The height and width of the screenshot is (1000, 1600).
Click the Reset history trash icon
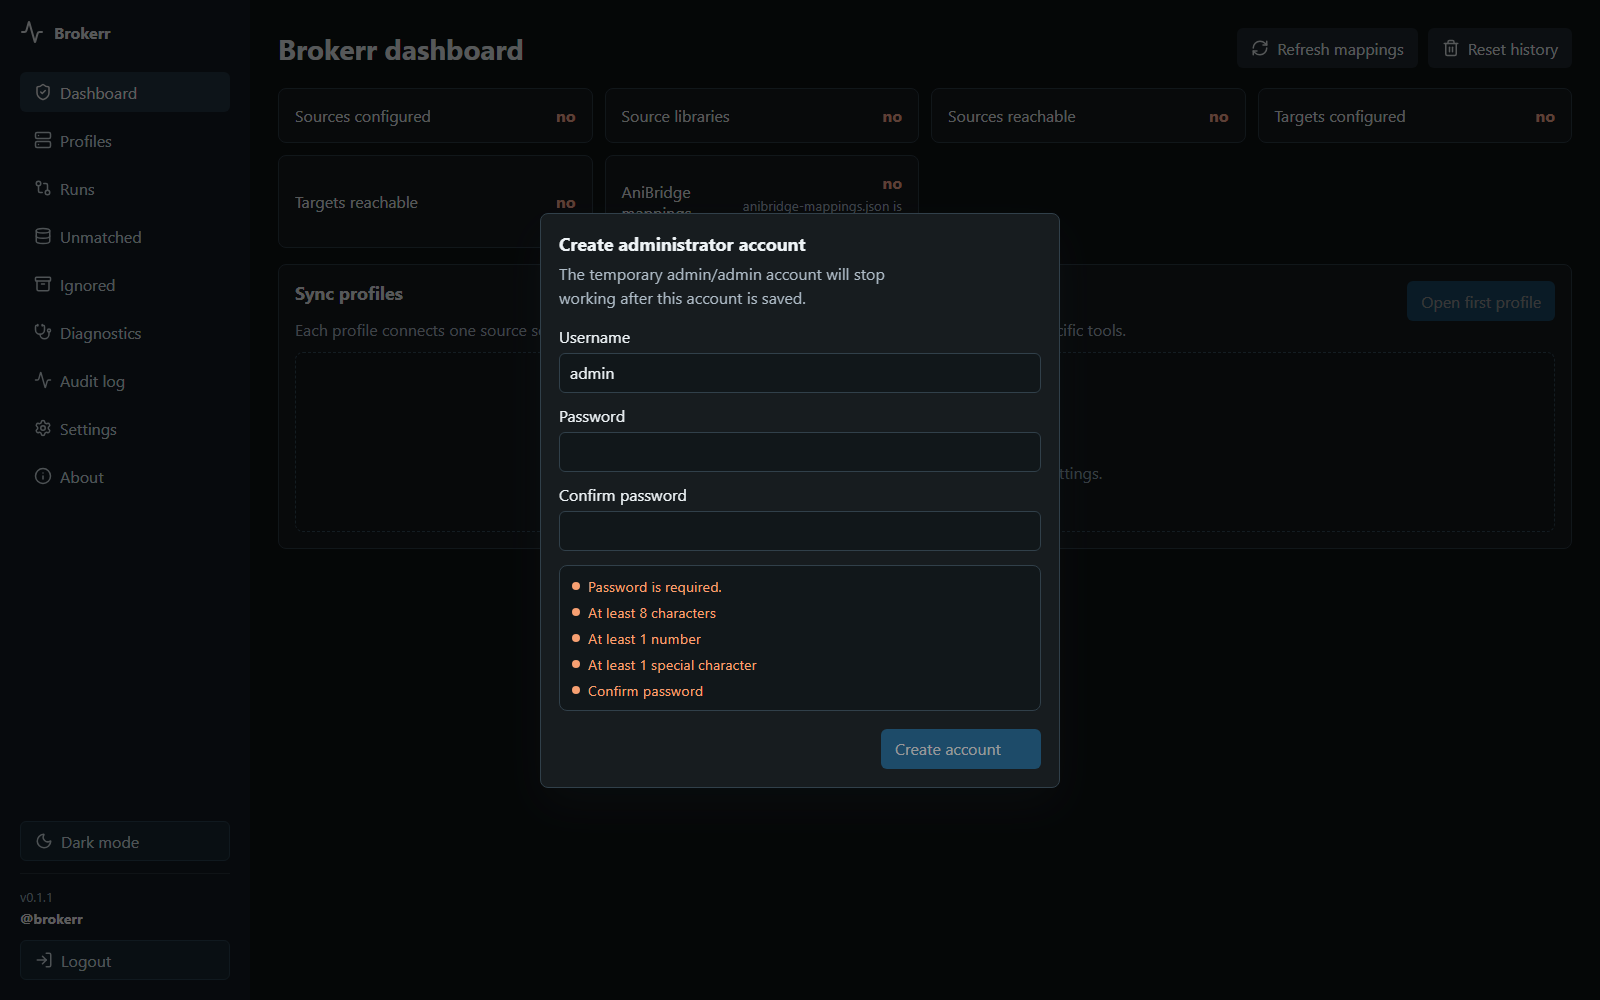pos(1451,48)
